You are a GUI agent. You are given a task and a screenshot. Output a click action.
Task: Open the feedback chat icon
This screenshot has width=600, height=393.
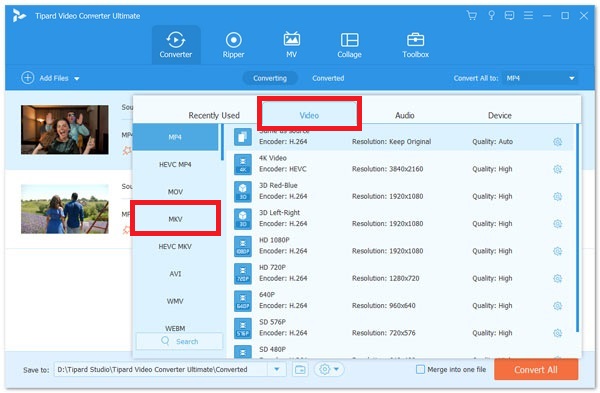[509, 16]
